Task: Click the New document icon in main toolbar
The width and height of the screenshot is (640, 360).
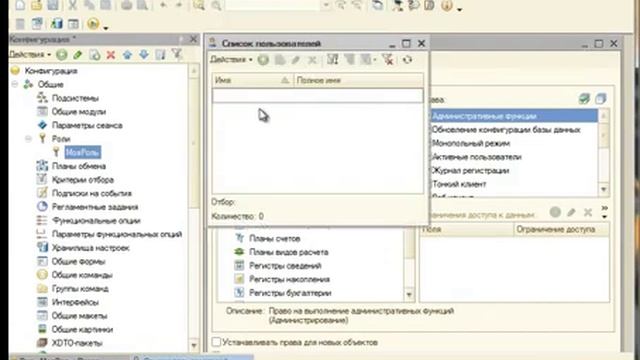Action: [20, 5]
